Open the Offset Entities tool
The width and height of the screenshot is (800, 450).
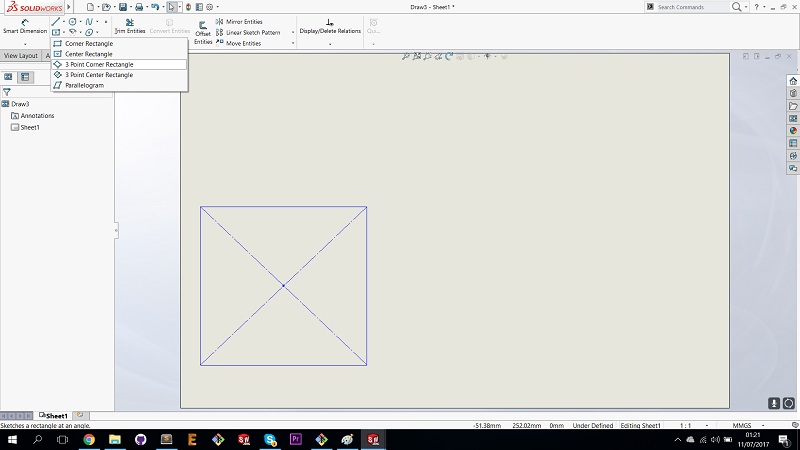click(203, 33)
